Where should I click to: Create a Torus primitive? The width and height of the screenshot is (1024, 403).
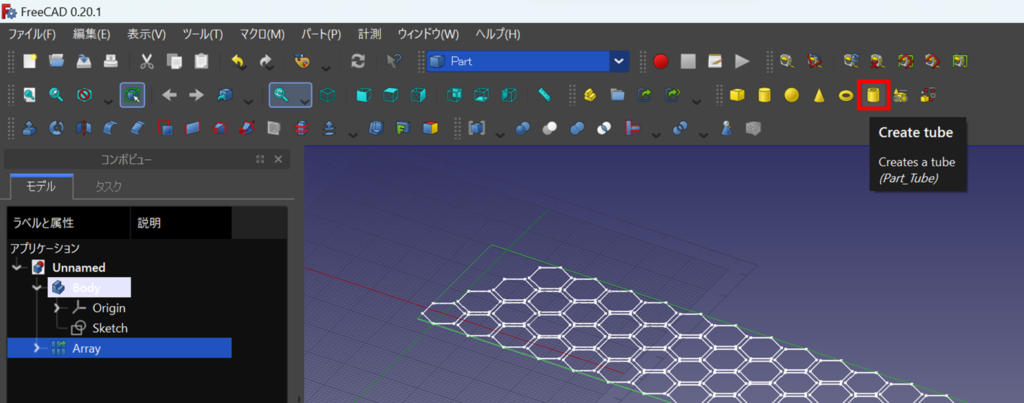[846, 95]
